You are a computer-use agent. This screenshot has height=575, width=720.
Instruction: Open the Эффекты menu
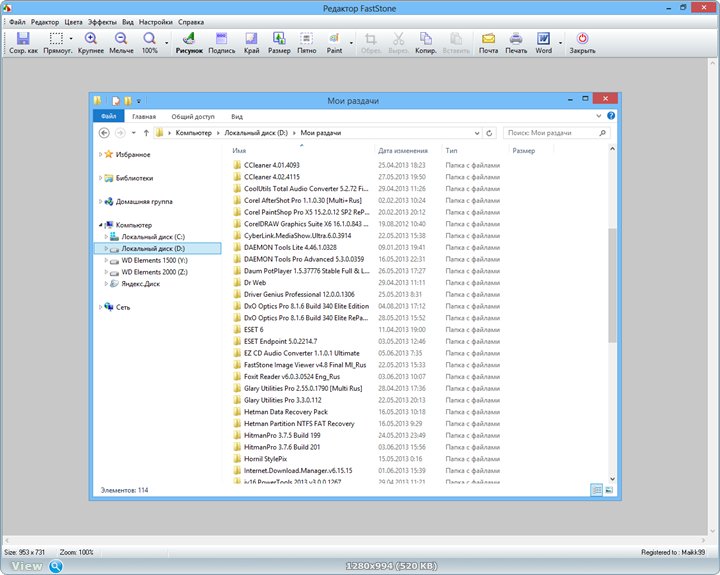[101, 21]
